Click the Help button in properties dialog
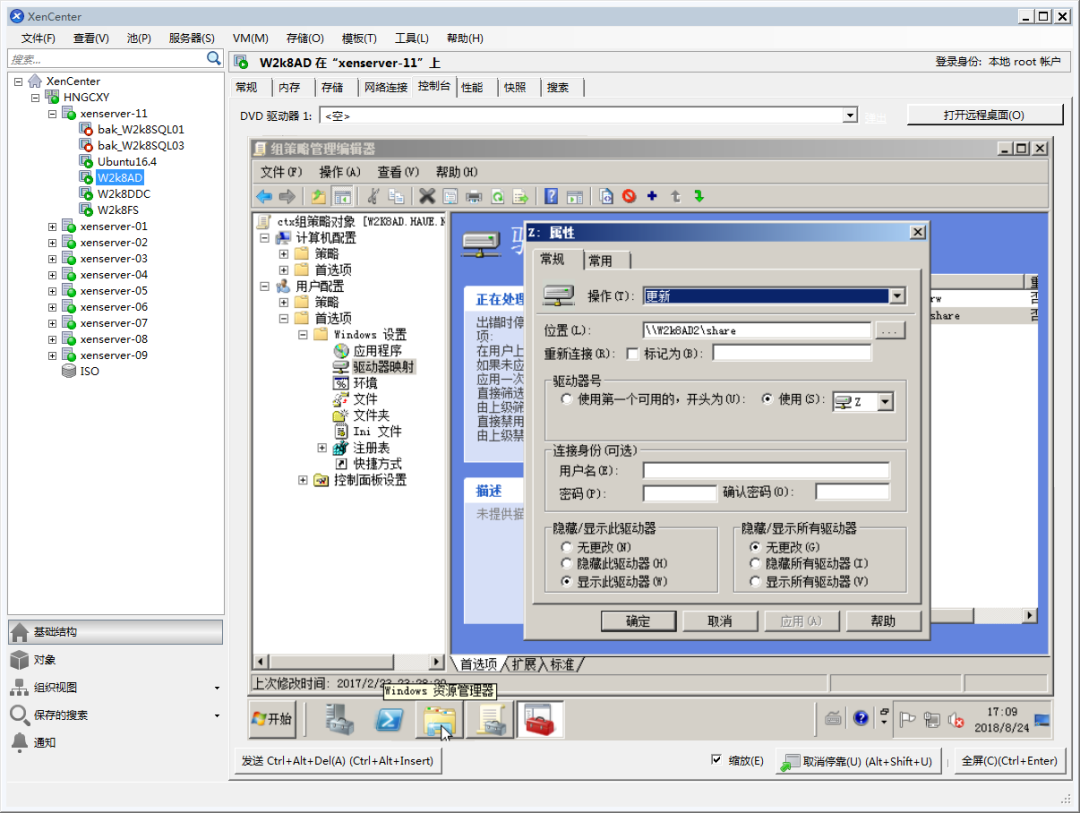 [883, 621]
